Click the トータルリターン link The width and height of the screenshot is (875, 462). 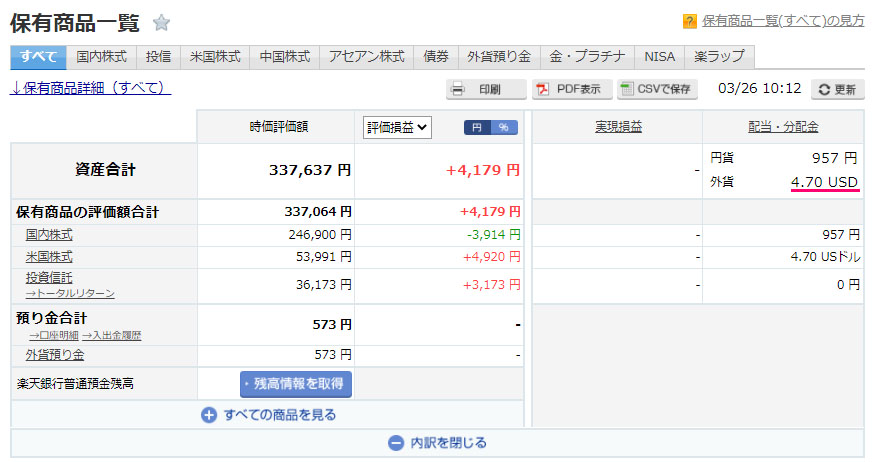tap(70, 293)
